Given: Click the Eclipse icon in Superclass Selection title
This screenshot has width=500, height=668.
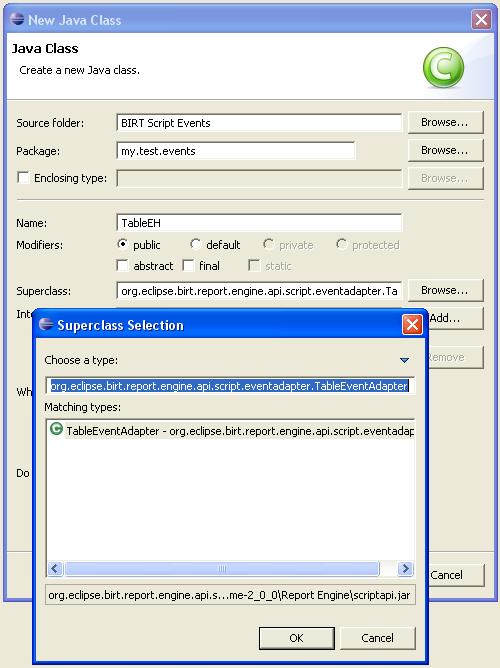Looking at the screenshot, I should click(46, 325).
